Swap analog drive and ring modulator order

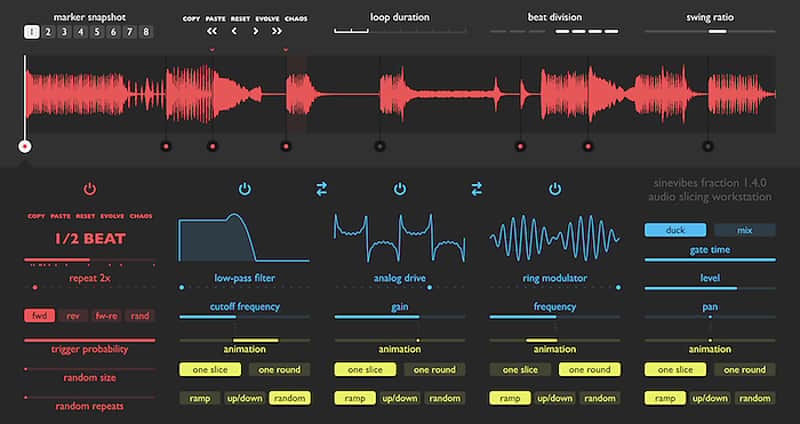477,189
